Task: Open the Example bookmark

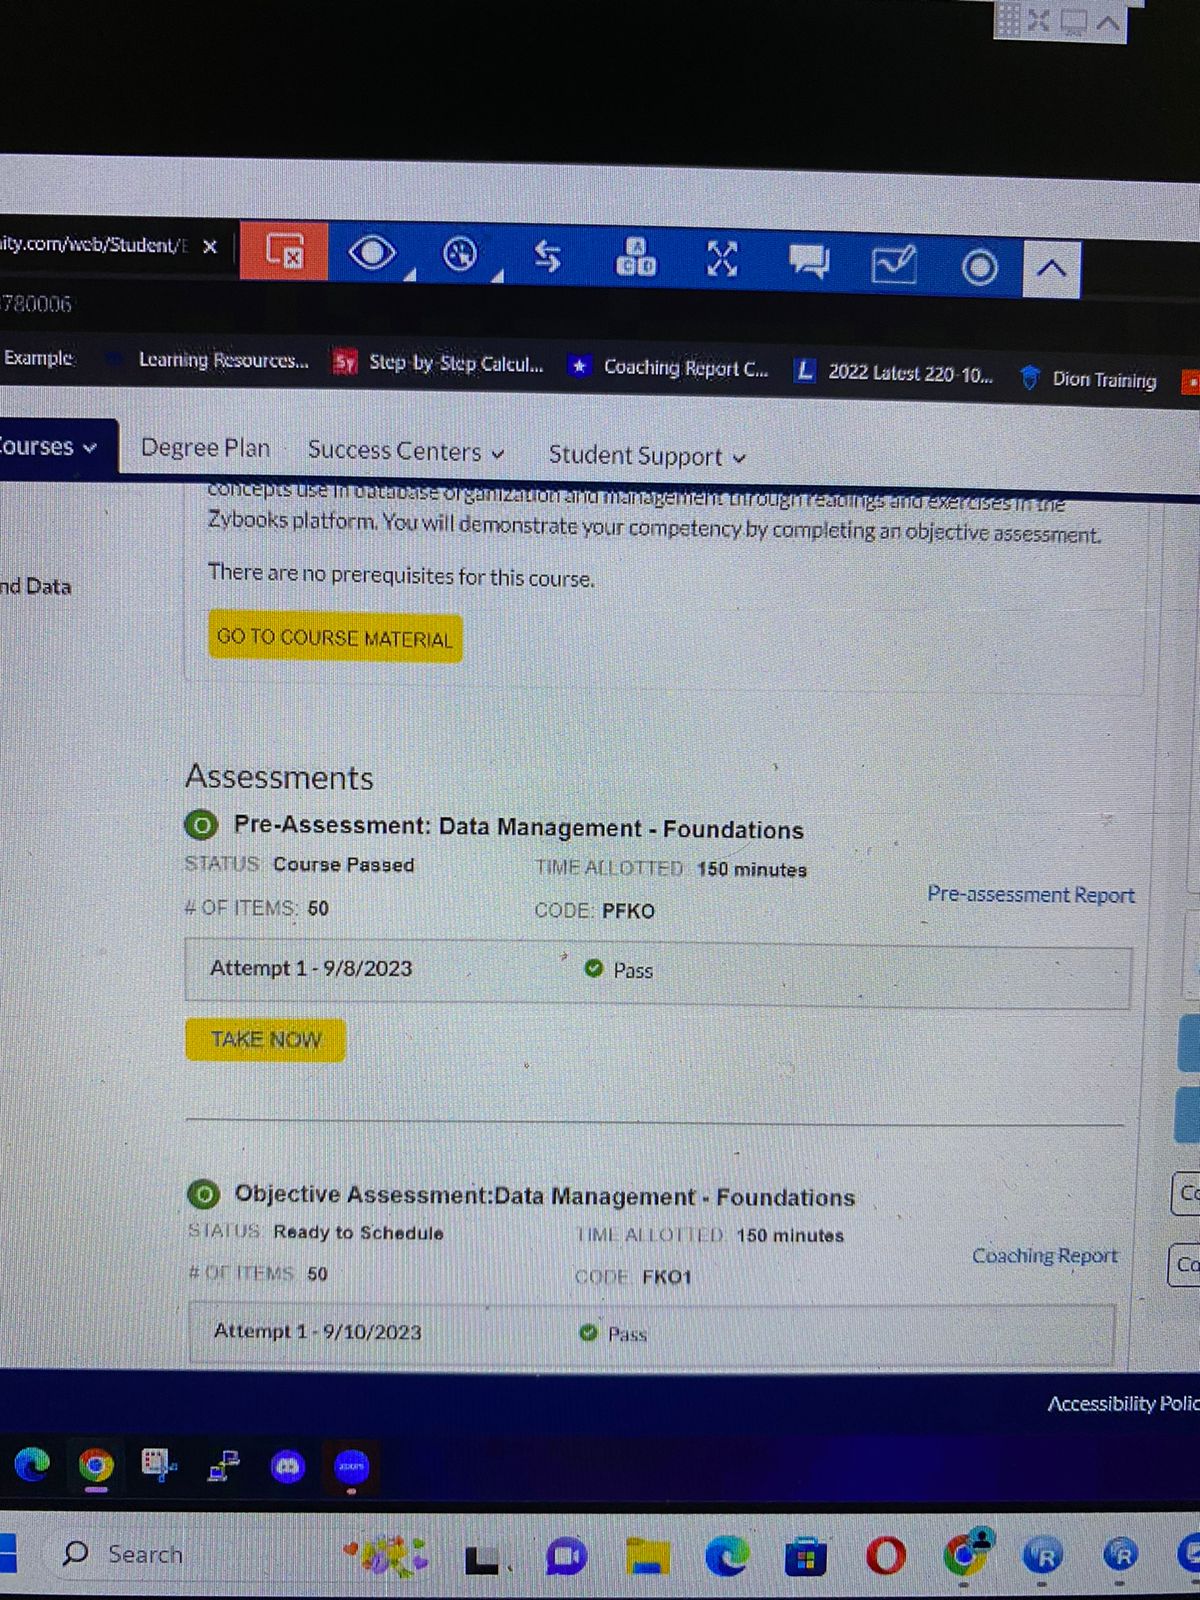Action: click(x=39, y=357)
